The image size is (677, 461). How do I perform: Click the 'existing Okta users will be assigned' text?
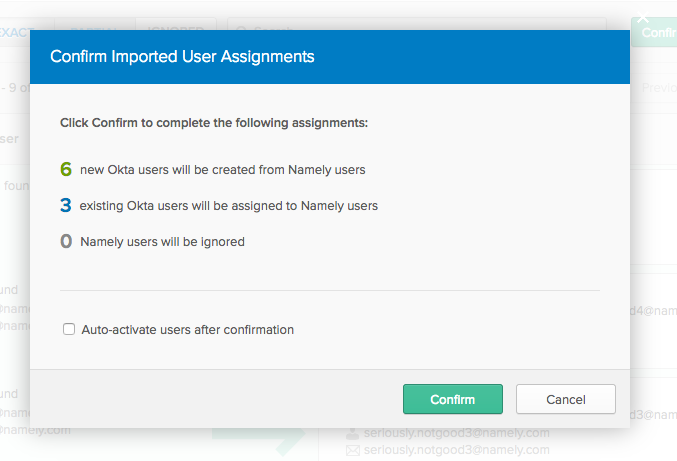[228, 206]
